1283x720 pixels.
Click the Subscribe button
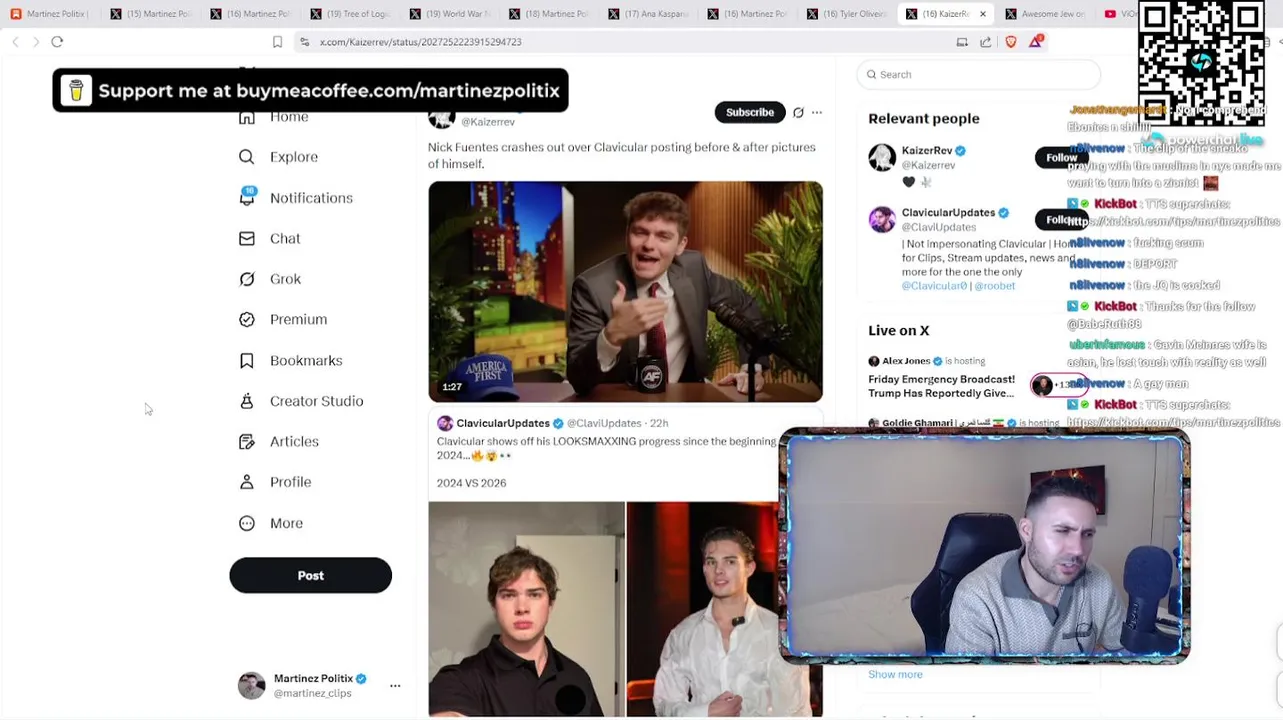click(x=749, y=112)
